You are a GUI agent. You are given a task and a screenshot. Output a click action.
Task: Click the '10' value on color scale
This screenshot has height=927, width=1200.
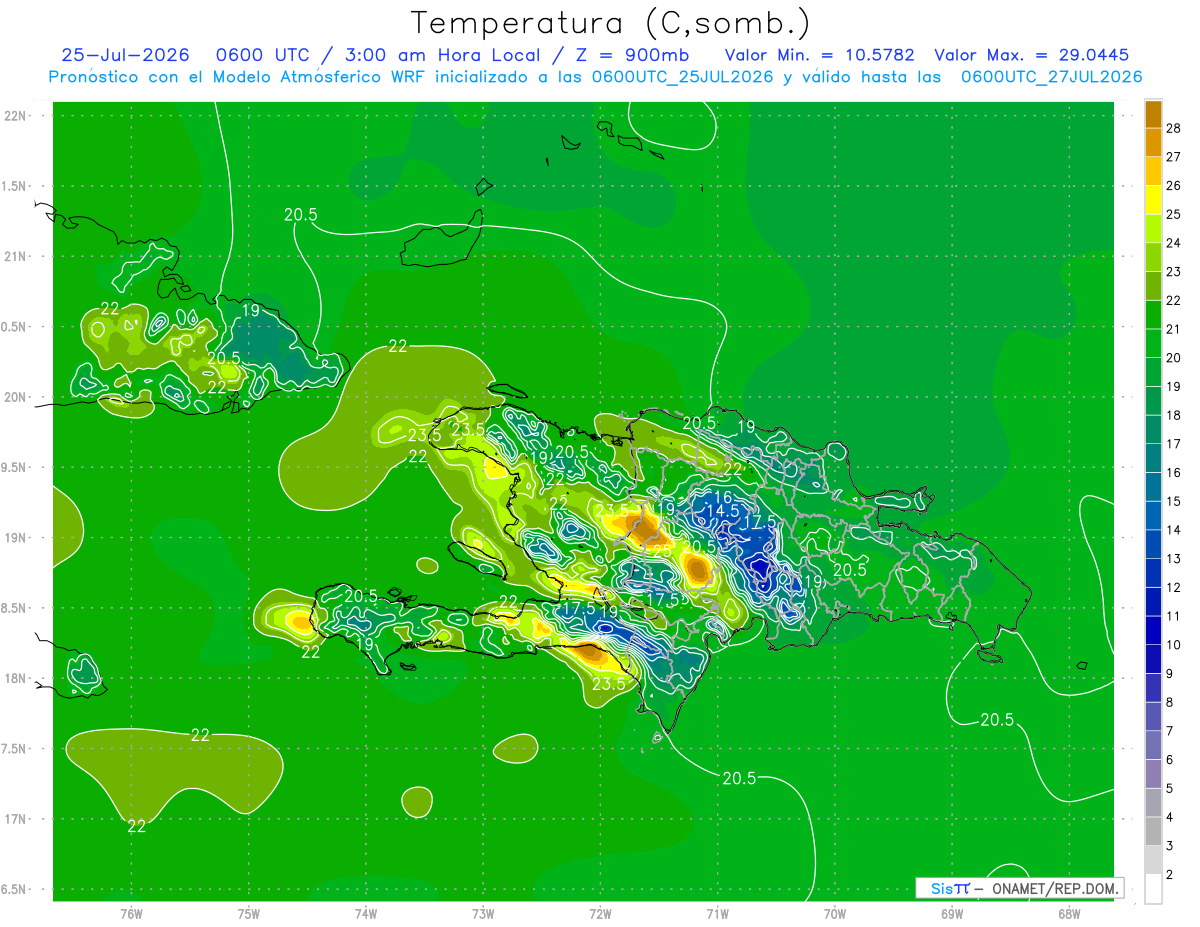pos(1174,645)
